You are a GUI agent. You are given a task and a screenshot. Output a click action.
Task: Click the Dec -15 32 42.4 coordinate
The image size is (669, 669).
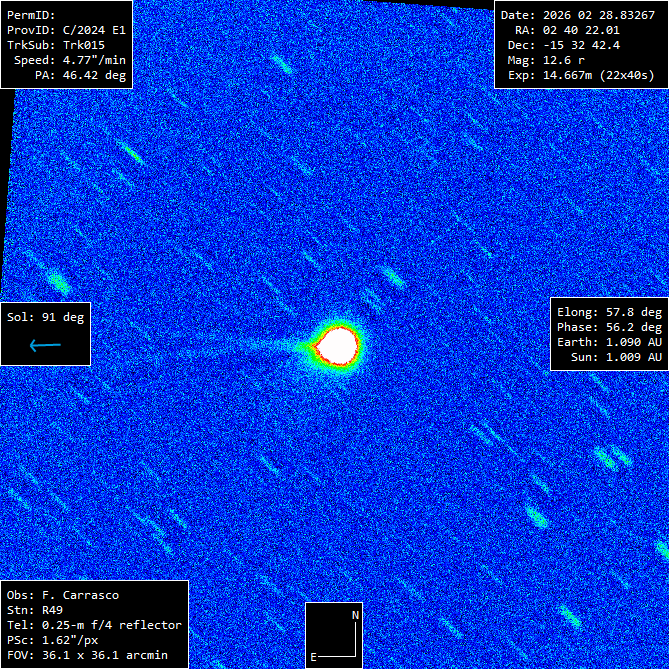click(x=577, y=46)
